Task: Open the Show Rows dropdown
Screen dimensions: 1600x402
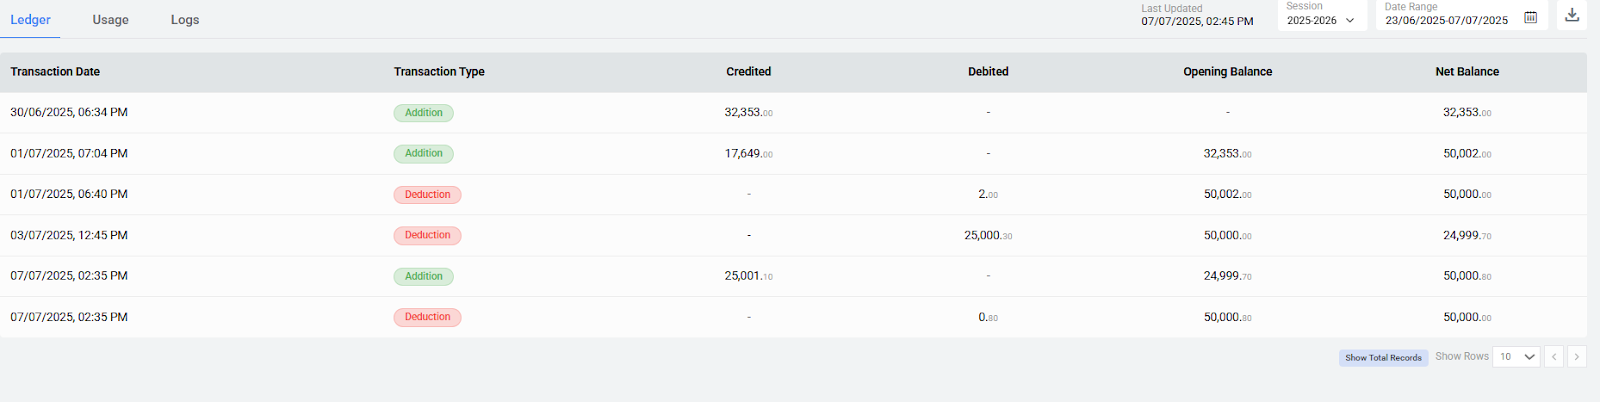Action: pos(1516,357)
